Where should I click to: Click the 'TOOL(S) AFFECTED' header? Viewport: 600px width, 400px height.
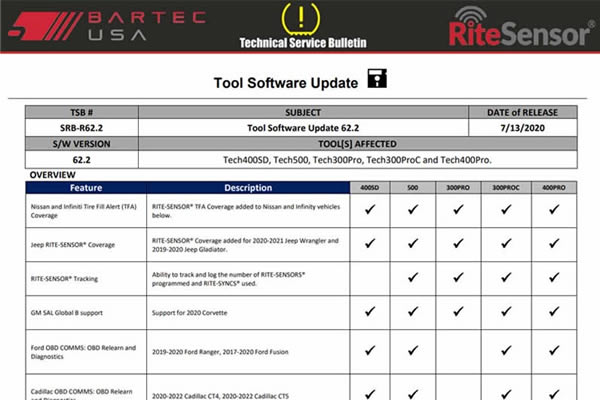click(x=357, y=144)
